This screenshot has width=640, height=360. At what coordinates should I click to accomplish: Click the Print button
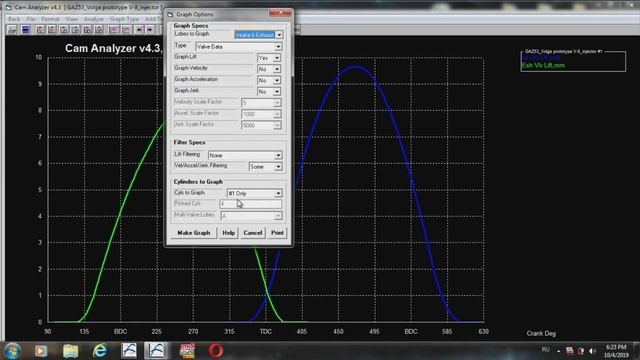[x=277, y=233]
